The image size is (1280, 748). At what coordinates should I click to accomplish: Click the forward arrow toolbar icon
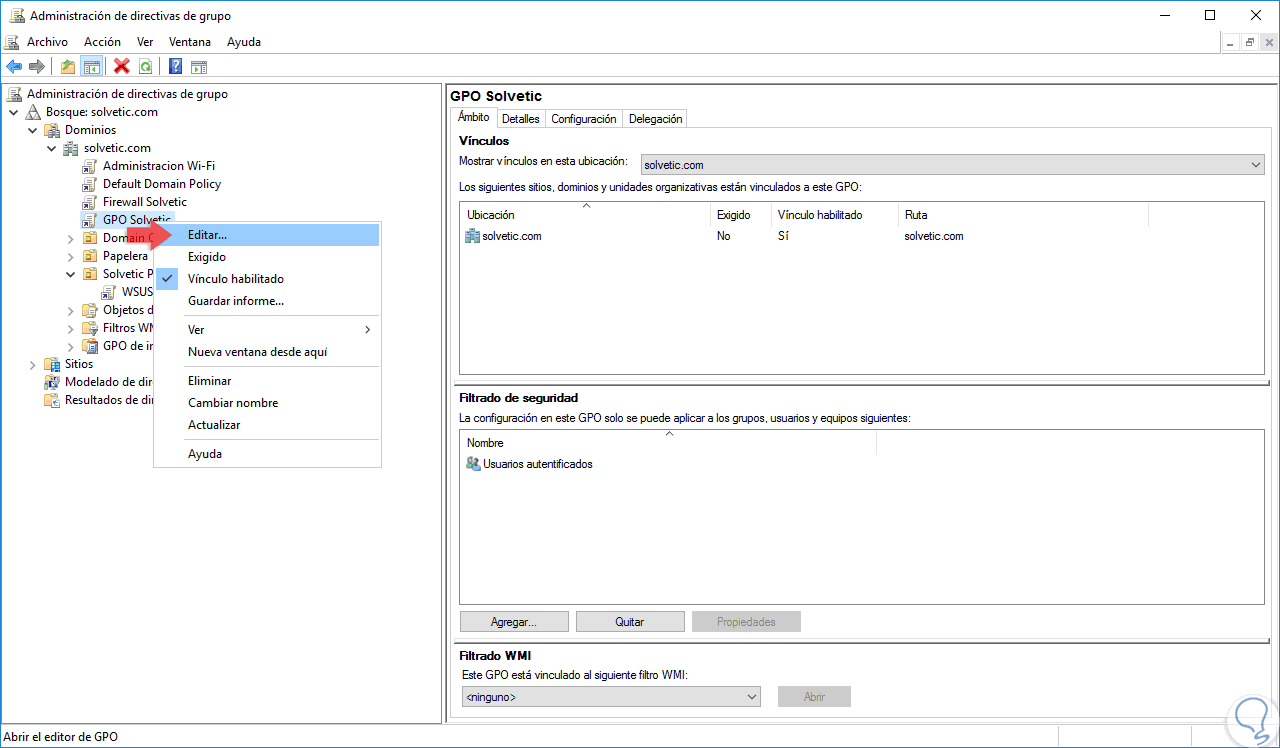click(x=37, y=66)
